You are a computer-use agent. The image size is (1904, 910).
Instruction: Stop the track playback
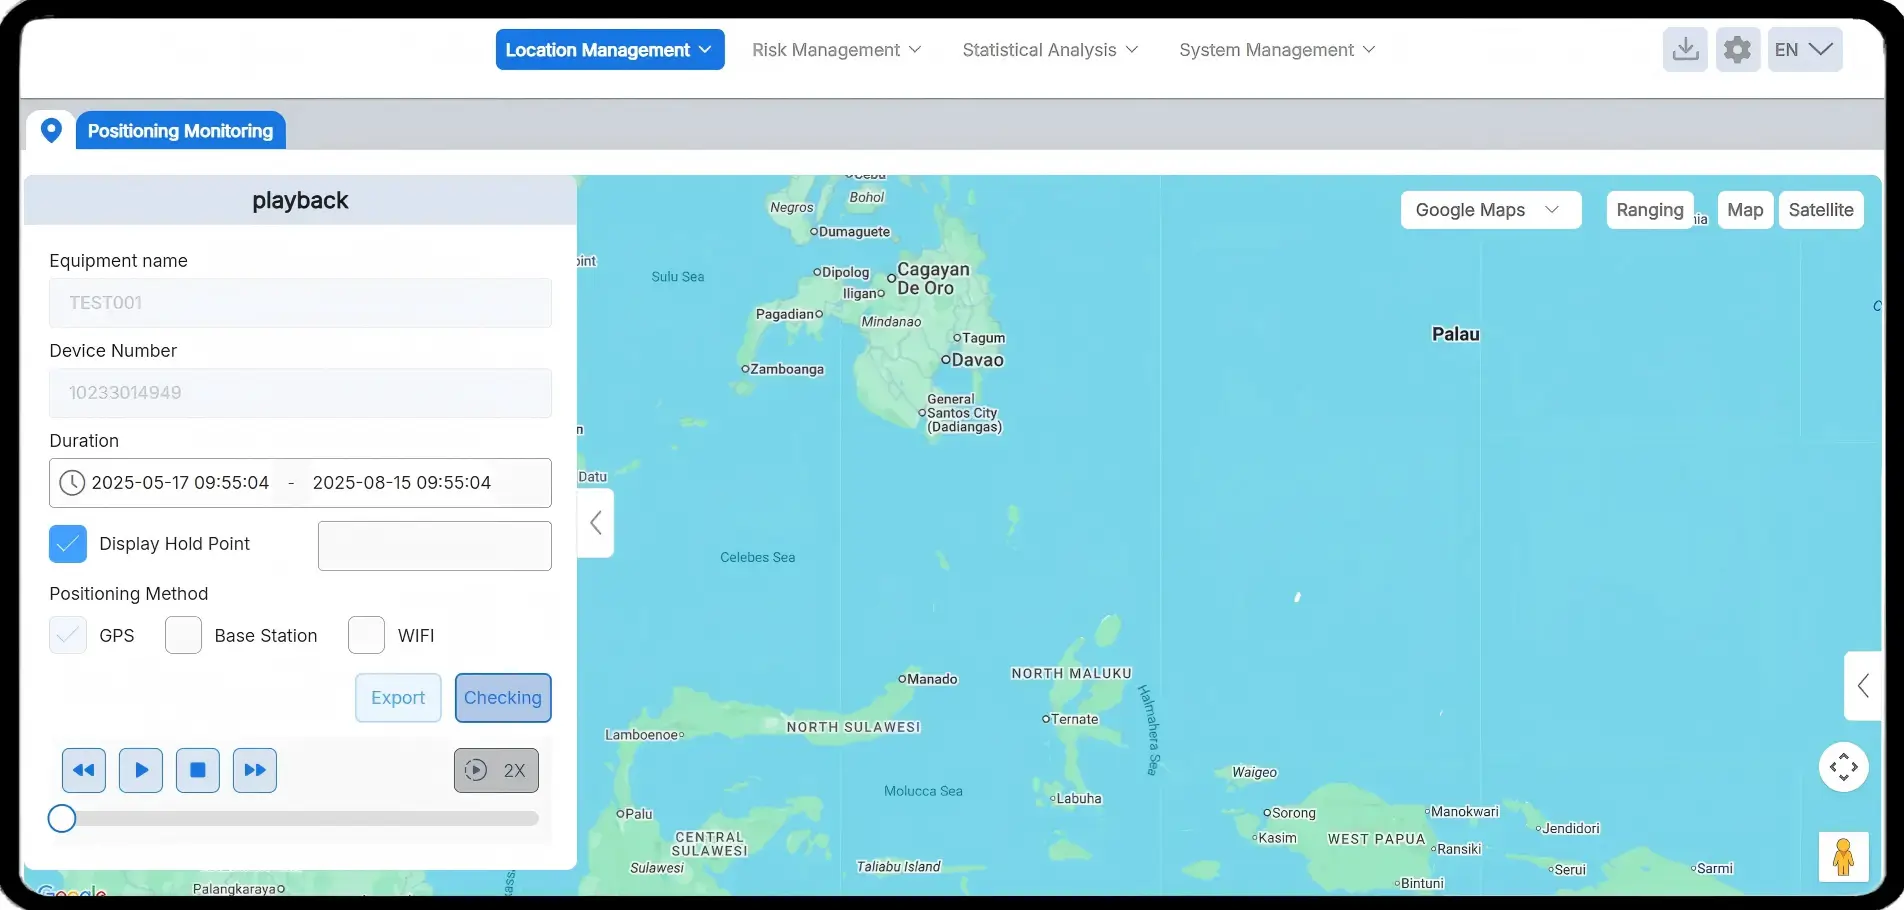pyautogui.click(x=198, y=770)
